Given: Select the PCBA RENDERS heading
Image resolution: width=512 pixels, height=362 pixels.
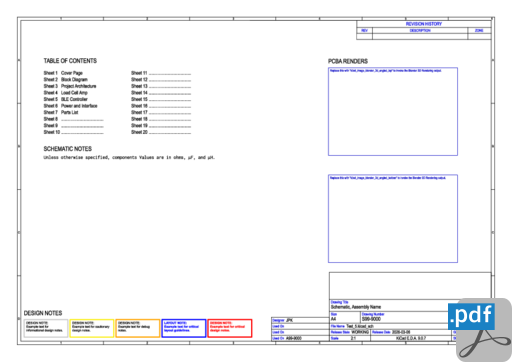Looking at the screenshot, I should point(348,61).
